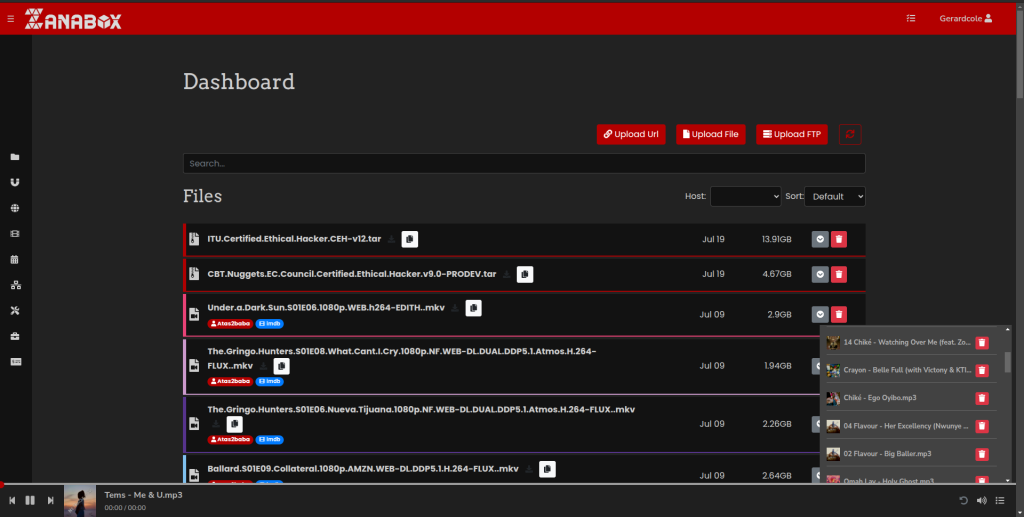Remove 02 Flavour - Big Baller.mp3 from playlist
This screenshot has width=1024, height=517.
pos(982,454)
